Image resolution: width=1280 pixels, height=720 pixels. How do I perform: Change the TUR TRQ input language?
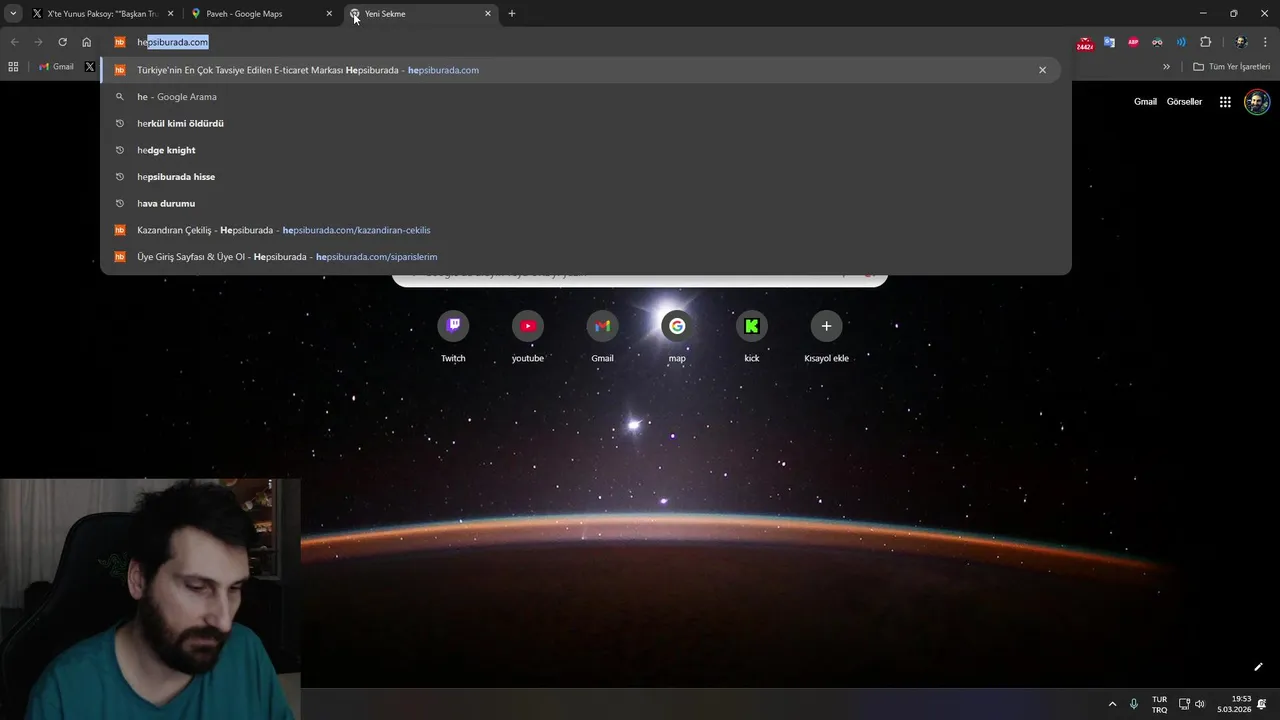point(1159,704)
